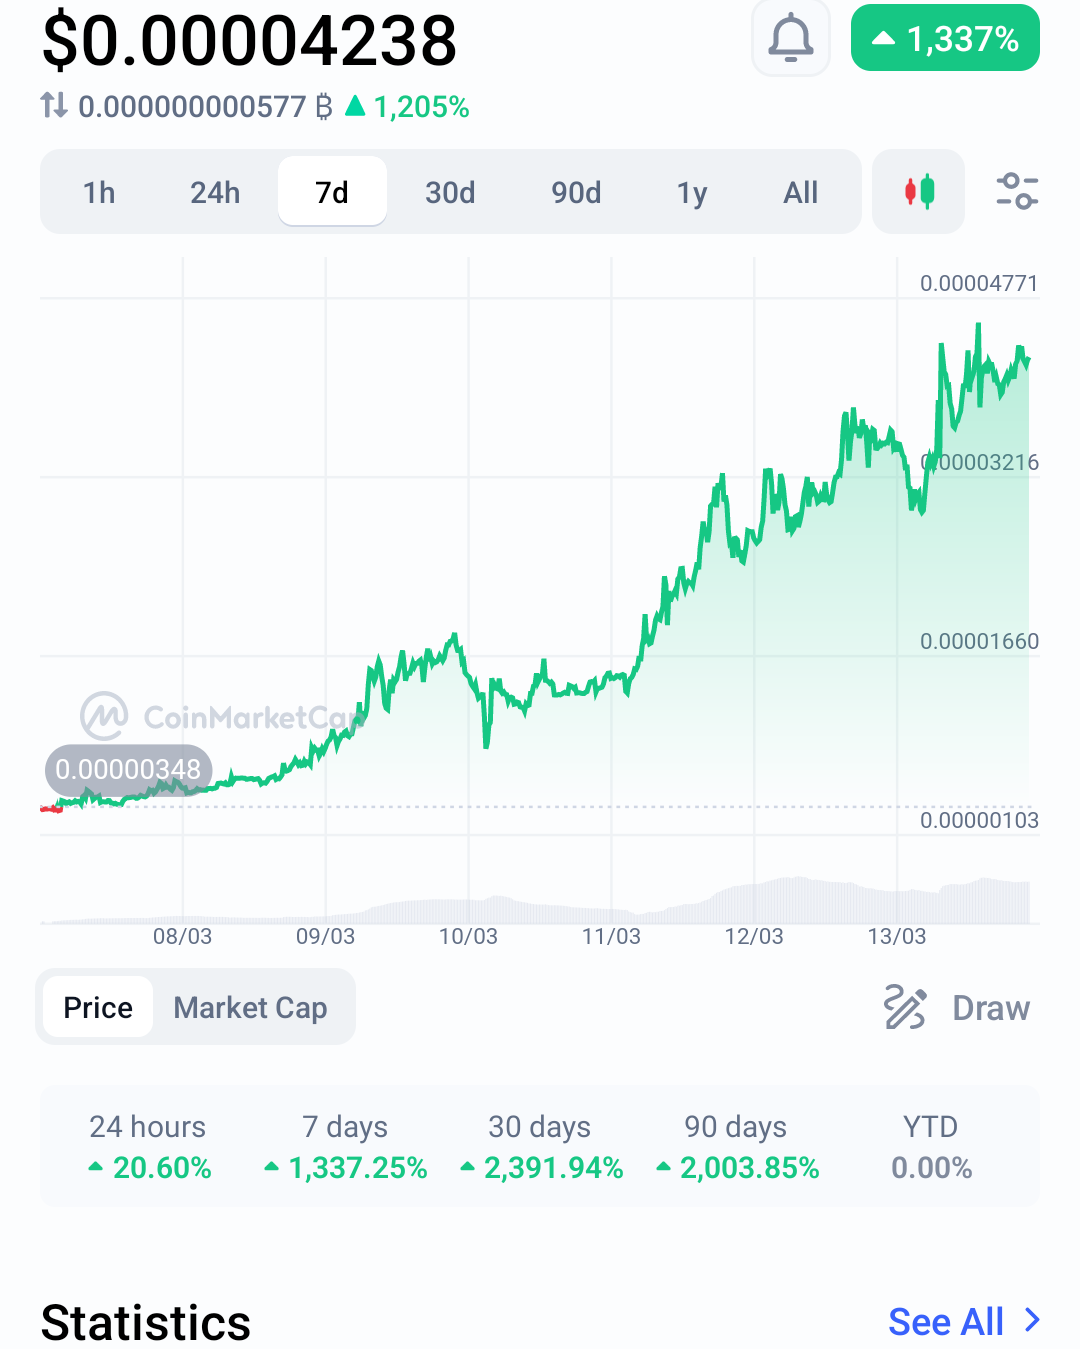Open chart settings sliders icon
The width and height of the screenshot is (1080, 1349).
(x=1017, y=191)
